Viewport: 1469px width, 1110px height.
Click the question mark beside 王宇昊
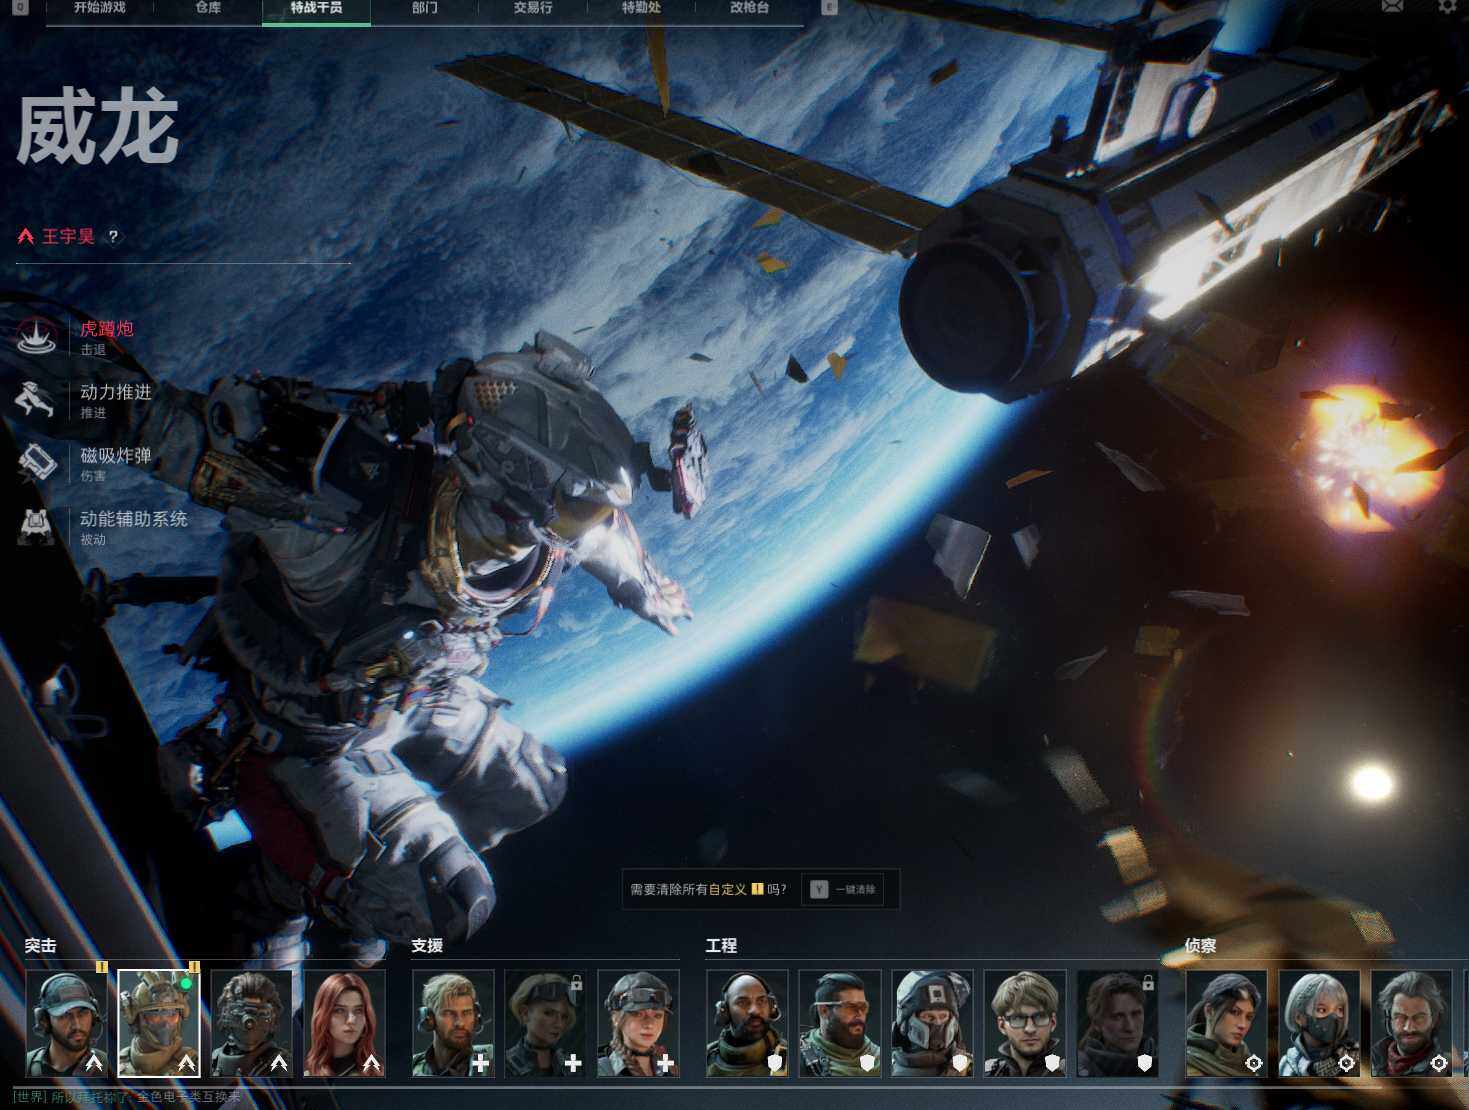tap(113, 237)
